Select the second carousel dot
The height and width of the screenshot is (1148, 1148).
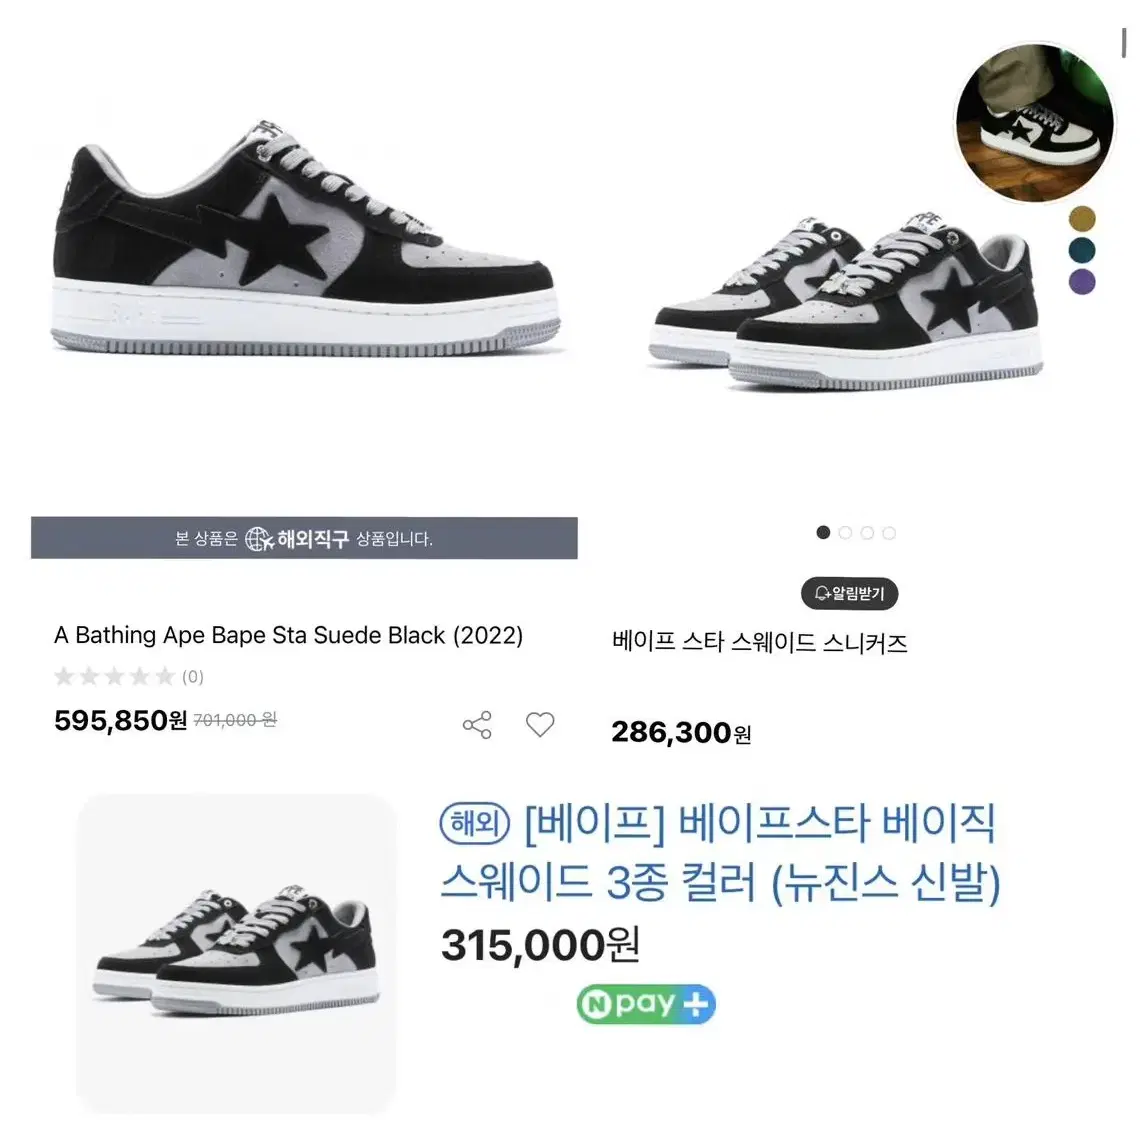pos(845,532)
